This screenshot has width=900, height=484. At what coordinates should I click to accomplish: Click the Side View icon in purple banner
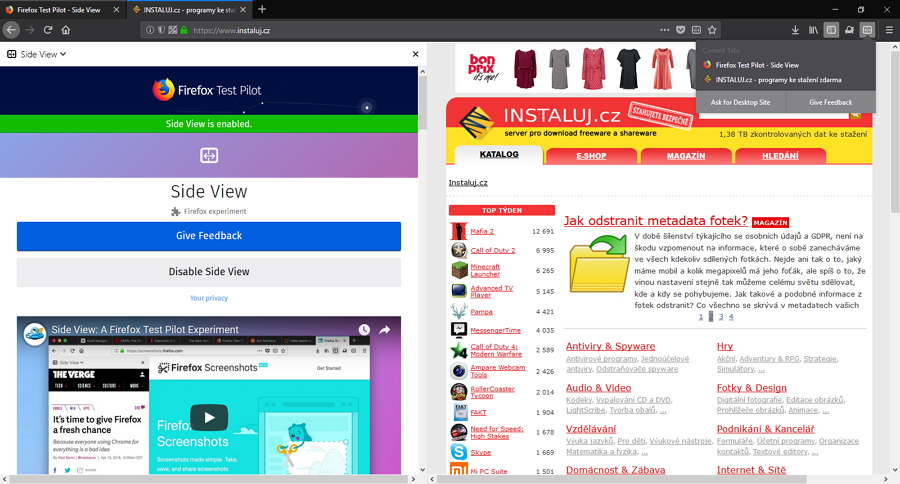click(209, 155)
